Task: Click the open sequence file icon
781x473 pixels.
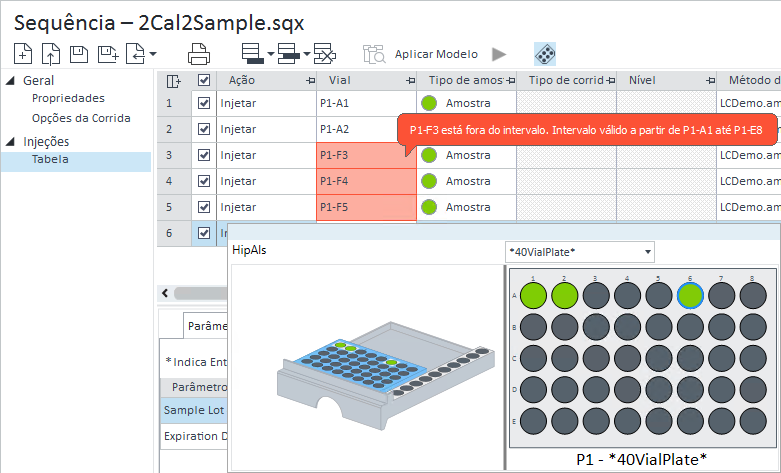Action: pyautogui.click(x=51, y=54)
